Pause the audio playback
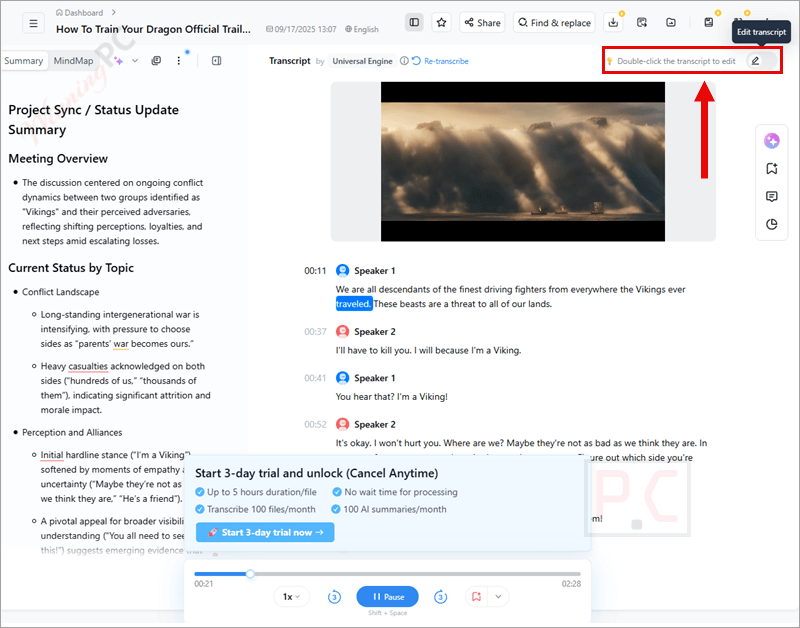This screenshot has width=800, height=628. point(387,596)
